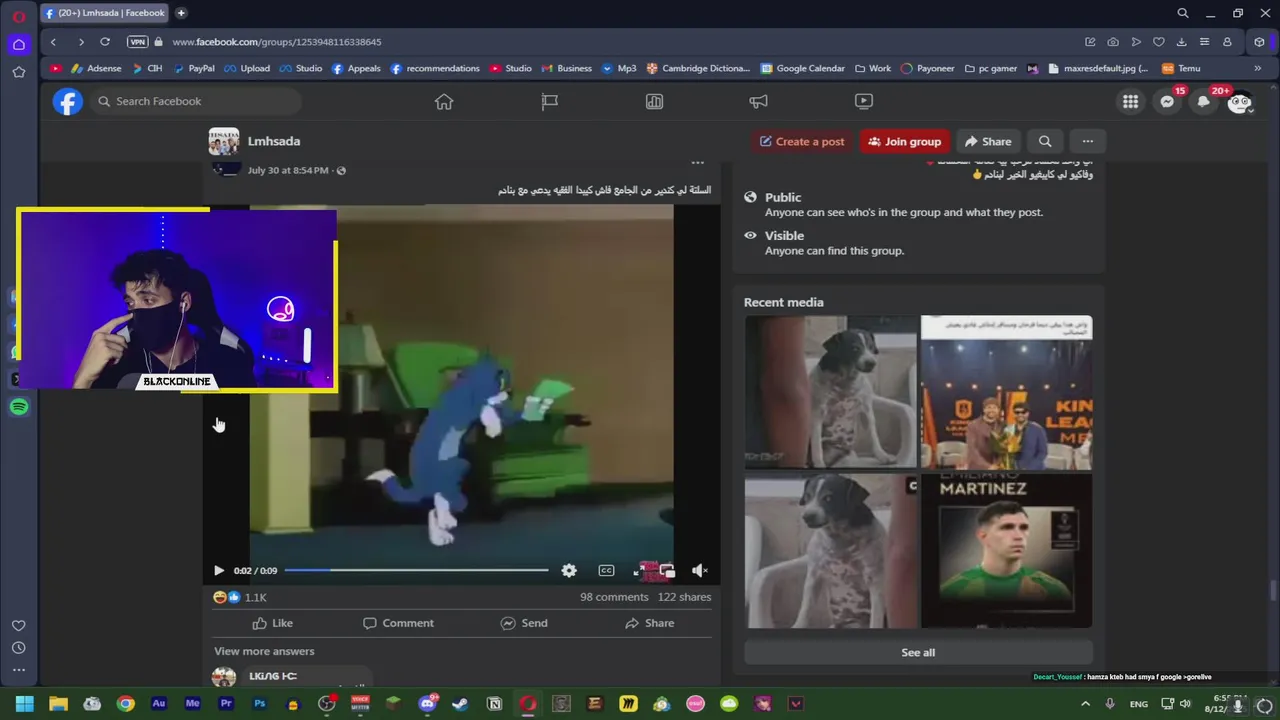Open Google Calendar bookmark

coord(803,68)
